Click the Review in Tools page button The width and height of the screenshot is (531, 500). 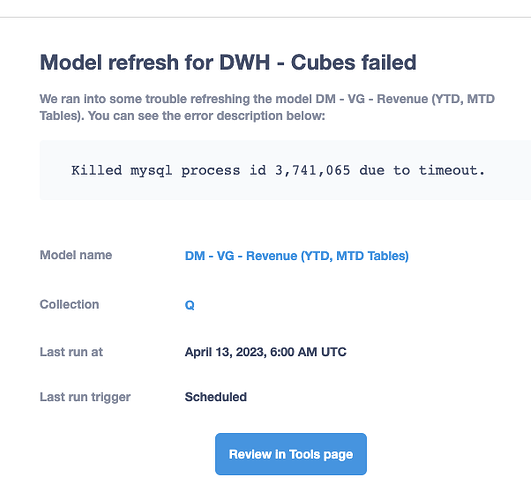point(291,454)
